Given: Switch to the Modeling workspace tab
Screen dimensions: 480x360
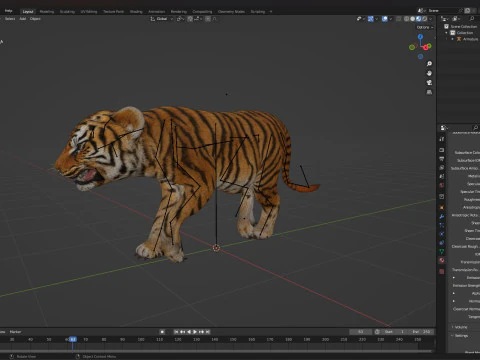Looking at the screenshot, I should point(47,12).
